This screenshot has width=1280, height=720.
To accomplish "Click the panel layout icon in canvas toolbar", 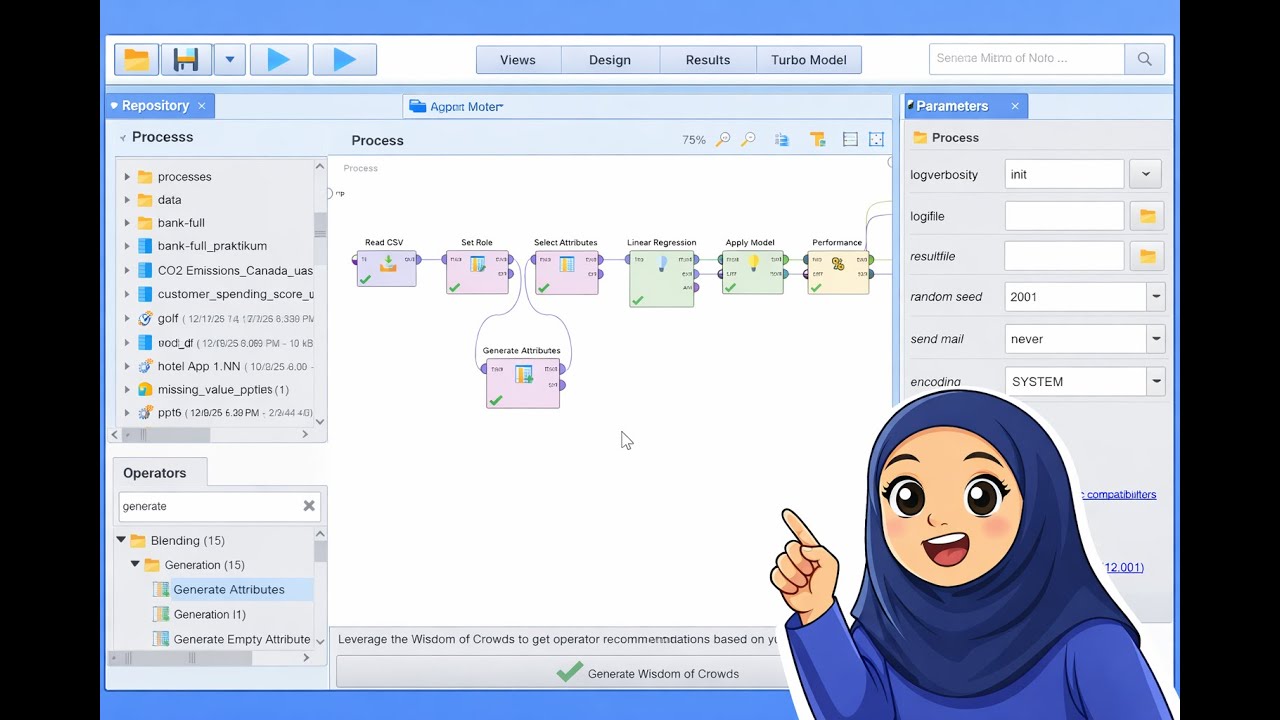I will pyautogui.click(x=850, y=140).
